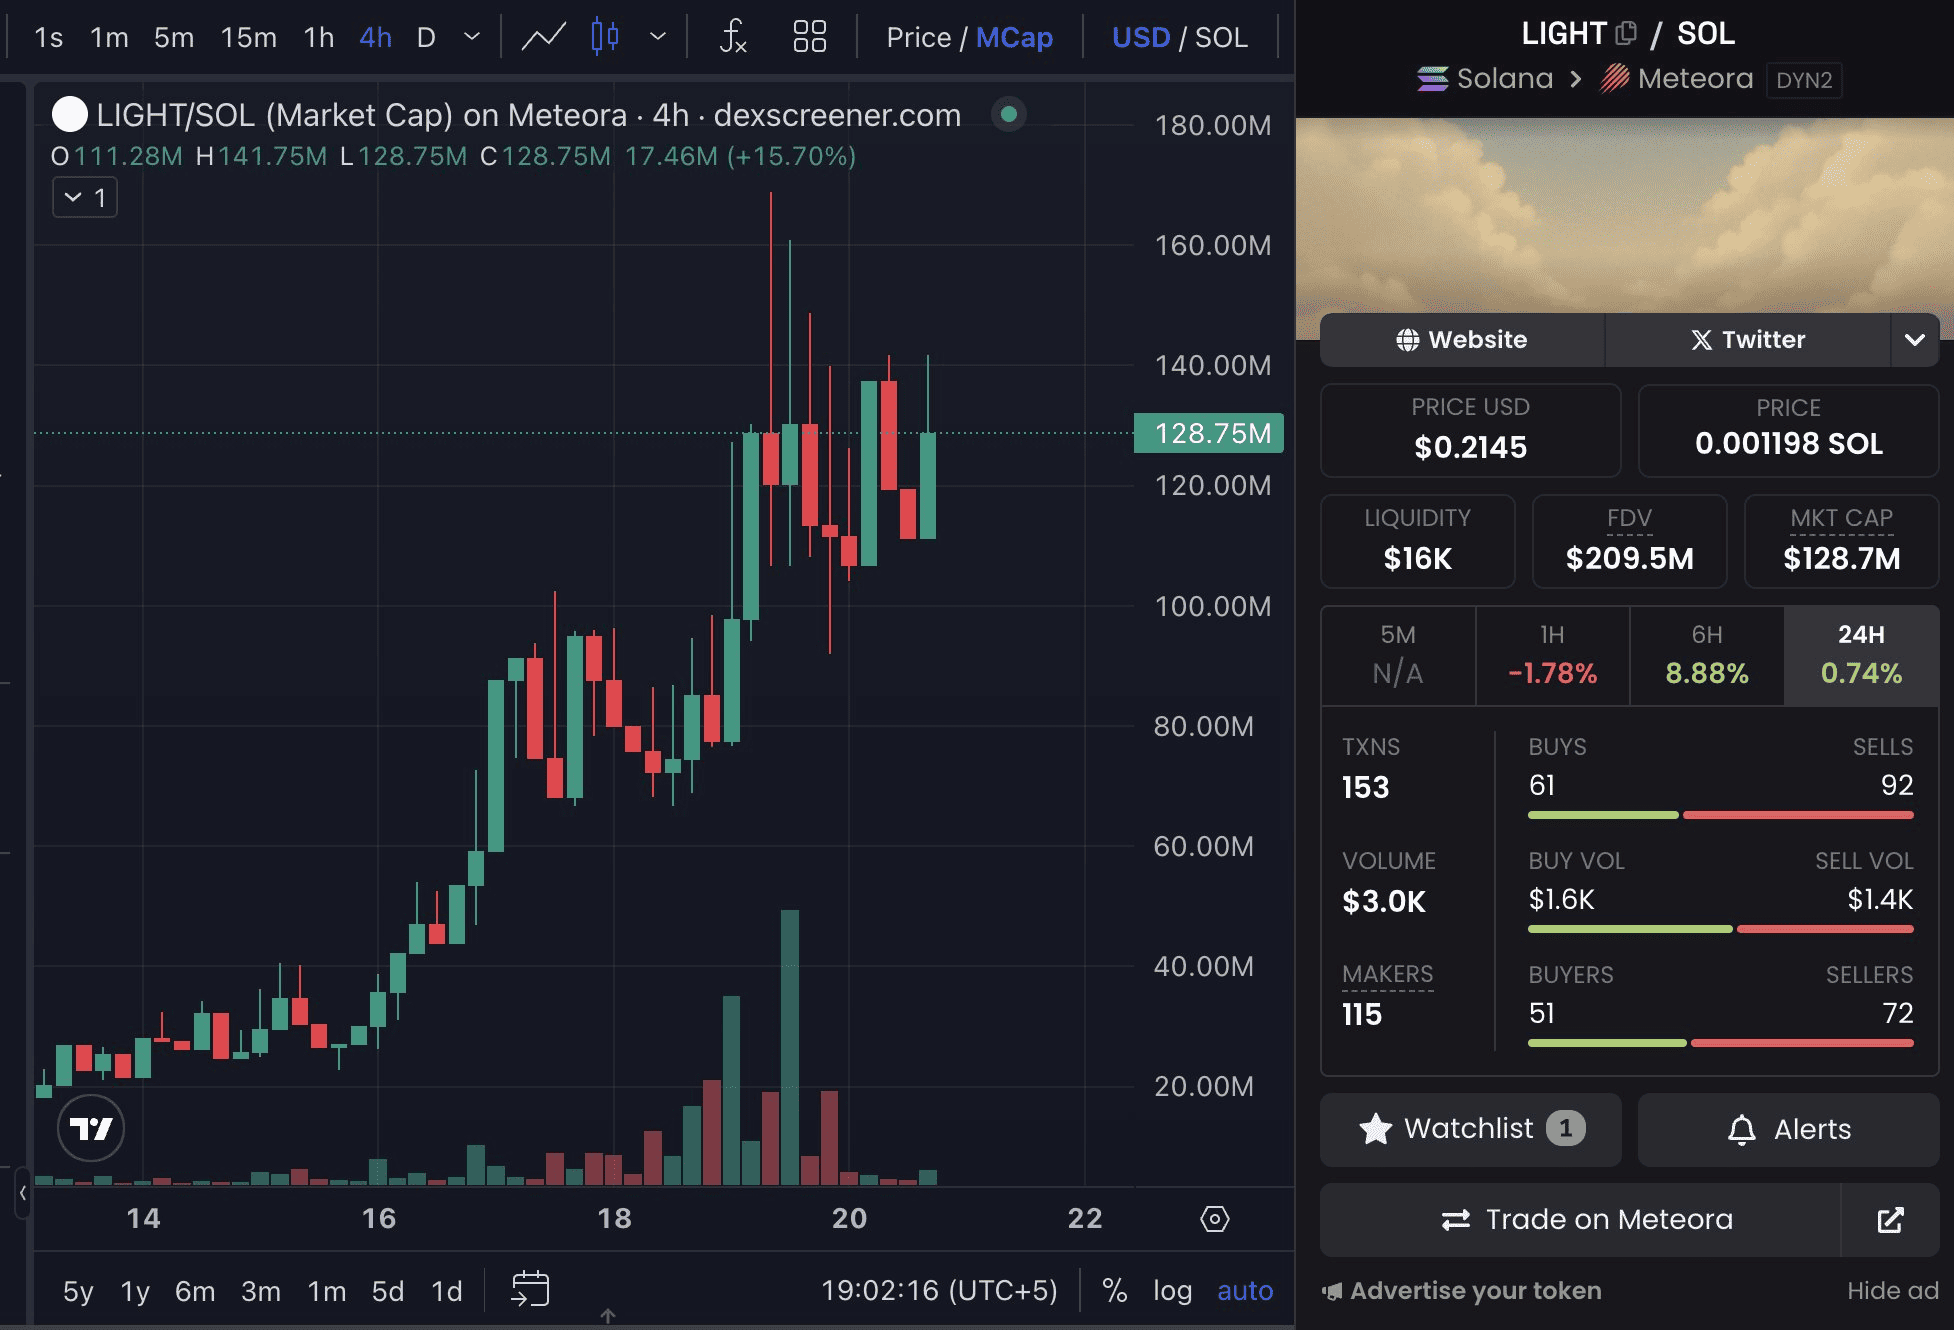
Task: Switch chart denomination to USD
Action: pos(1141,37)
